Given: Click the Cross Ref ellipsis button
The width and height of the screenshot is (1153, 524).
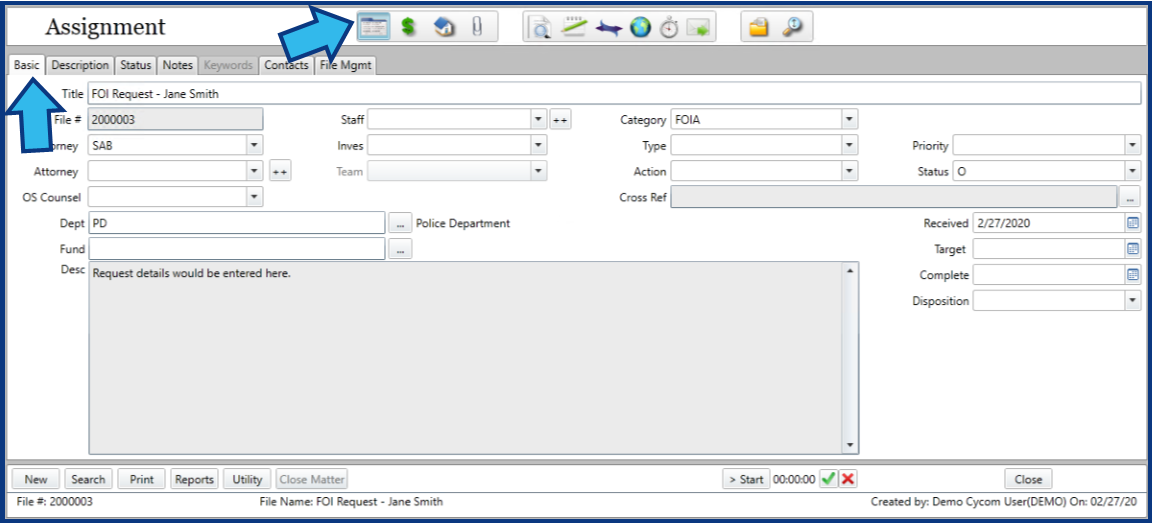Looking at the screenshot, I should (x=1129, y=198).
